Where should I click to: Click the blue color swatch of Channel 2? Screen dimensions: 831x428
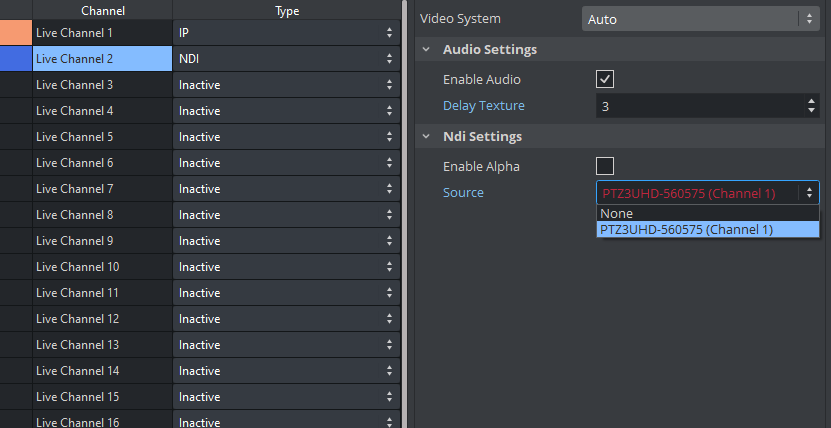pyautogui.click(x=16, y=59)
